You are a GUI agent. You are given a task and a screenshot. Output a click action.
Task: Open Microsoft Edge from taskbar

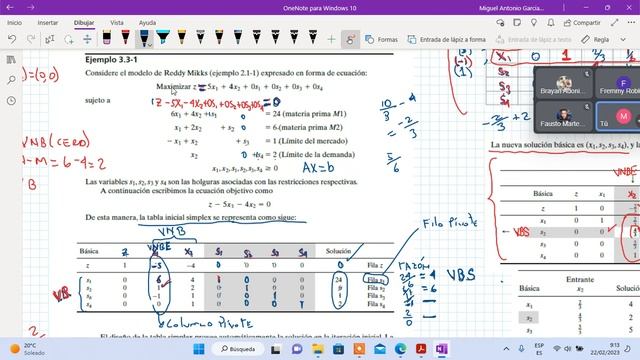[400, 349]
